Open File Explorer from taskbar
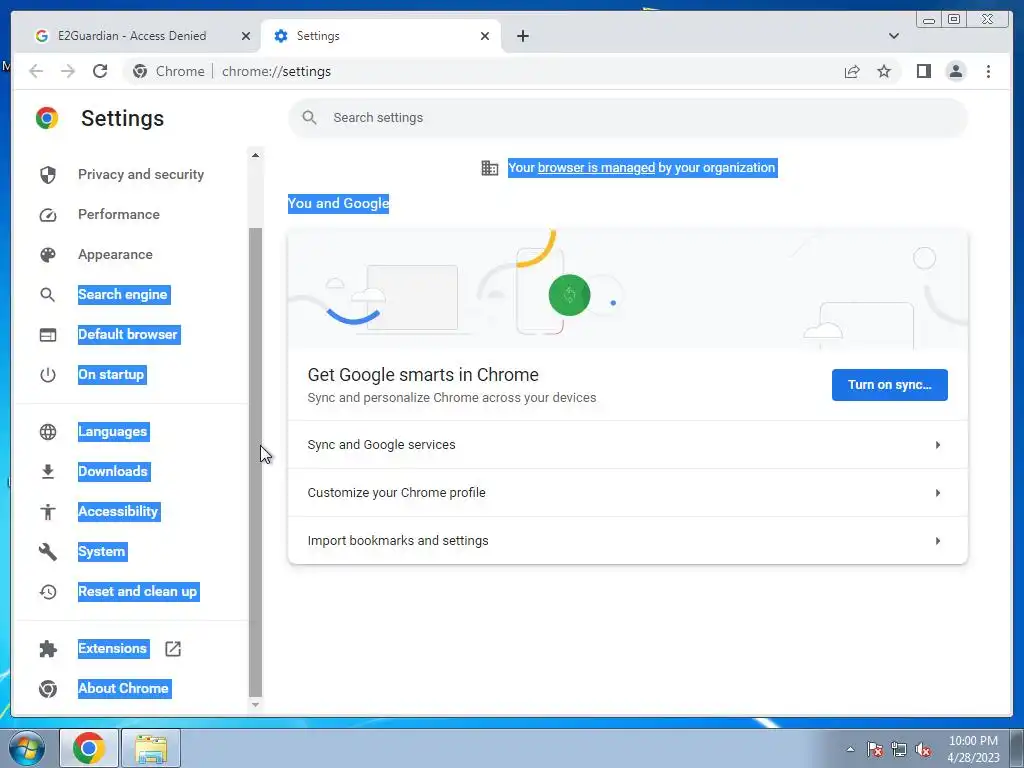The width and height of the screenshot is (1024, 768). click(x=151, y=748)
